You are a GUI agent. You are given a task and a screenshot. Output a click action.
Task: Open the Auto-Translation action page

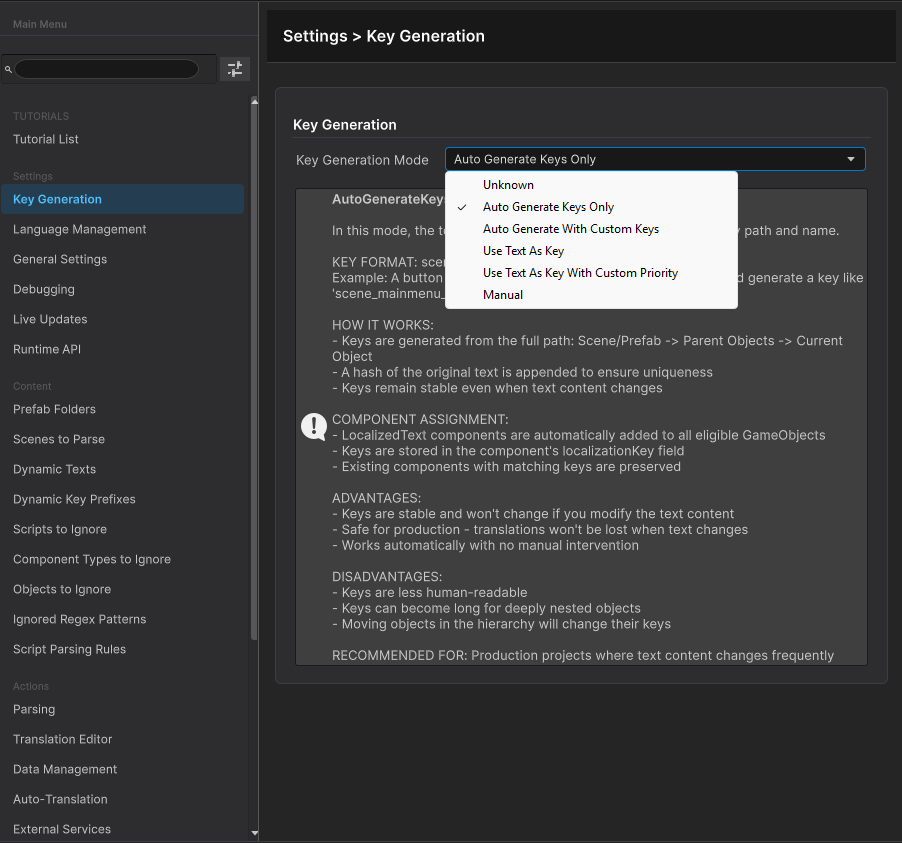coord(58,799)
